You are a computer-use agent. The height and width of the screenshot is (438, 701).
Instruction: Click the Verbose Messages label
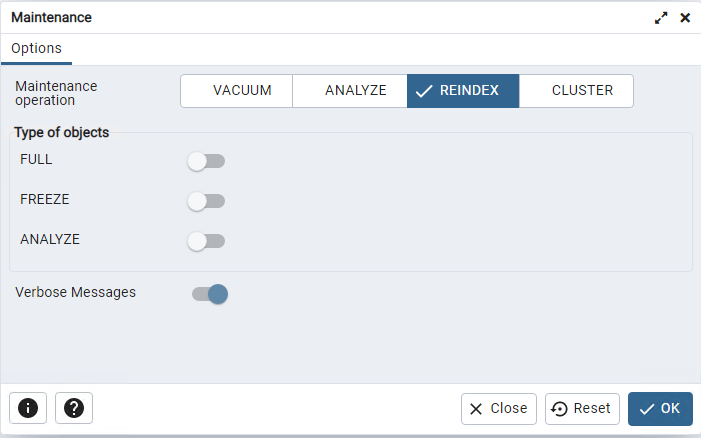pyautogui.click(x=75, y=292)
